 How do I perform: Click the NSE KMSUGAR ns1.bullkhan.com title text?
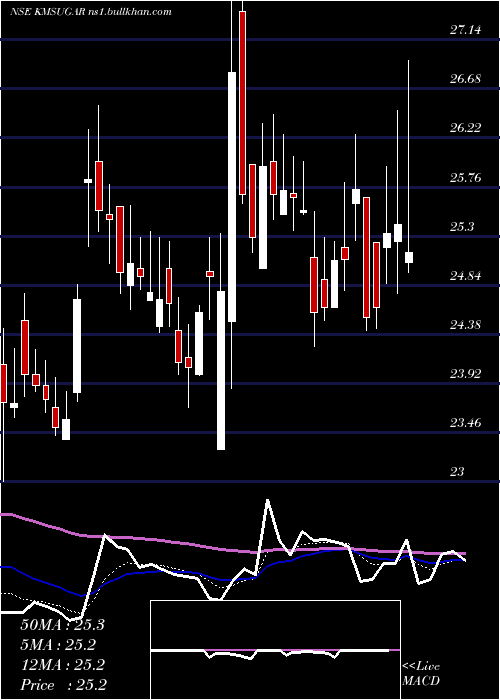click(91, 12)
